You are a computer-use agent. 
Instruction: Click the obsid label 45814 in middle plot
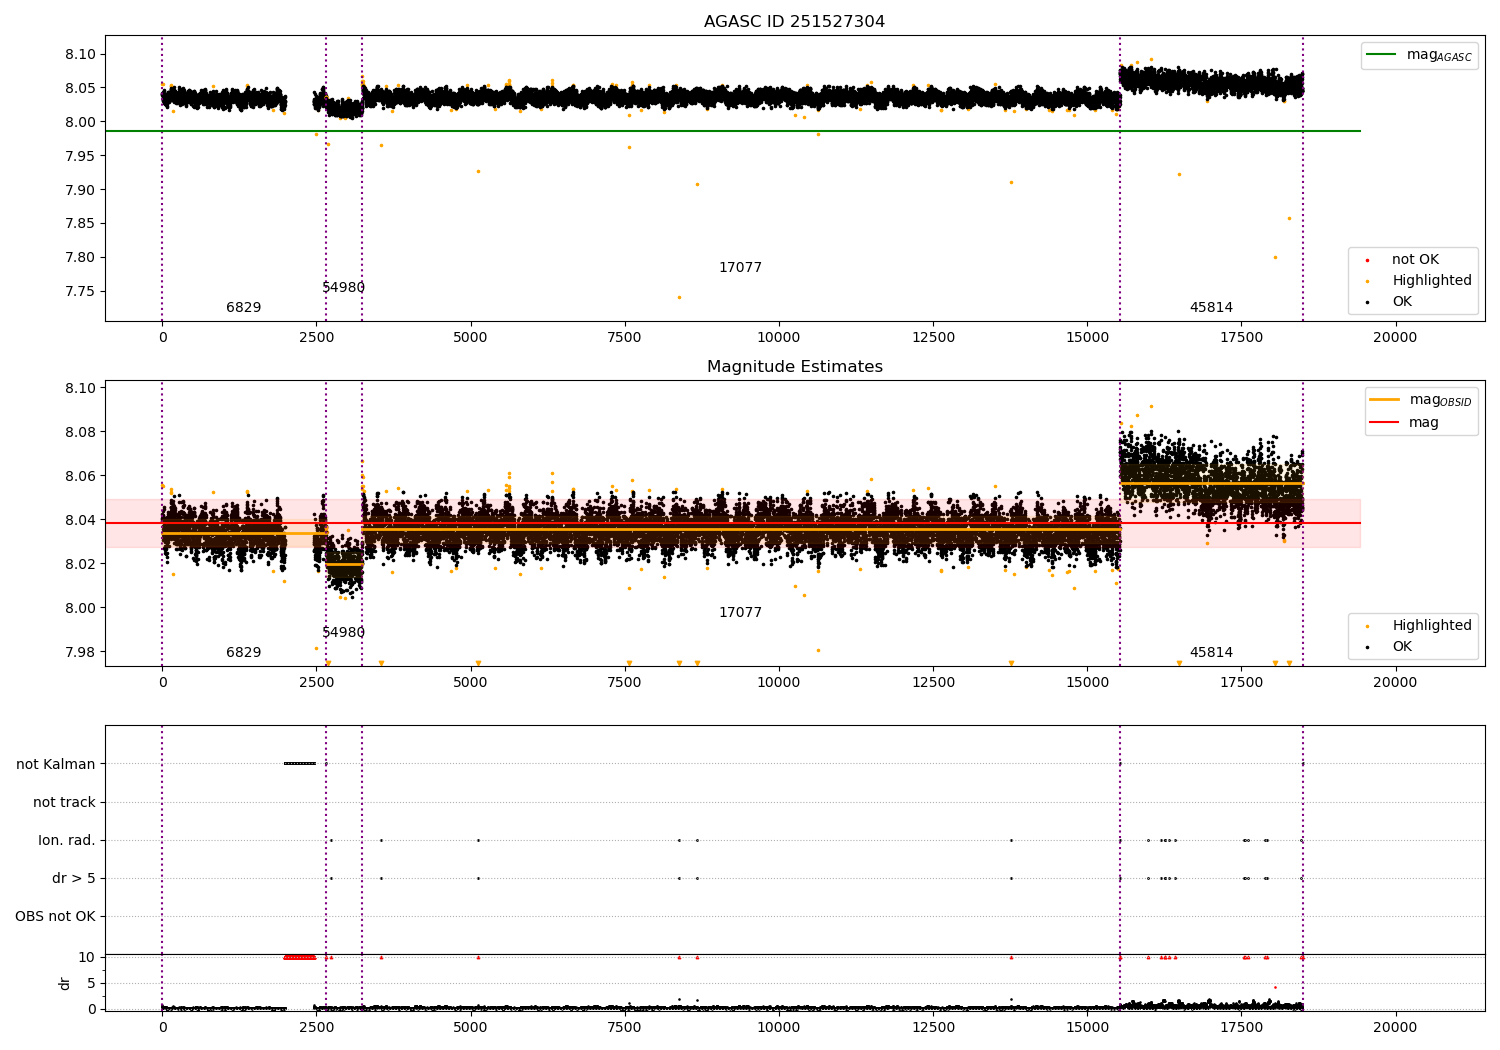(1211, 653)
